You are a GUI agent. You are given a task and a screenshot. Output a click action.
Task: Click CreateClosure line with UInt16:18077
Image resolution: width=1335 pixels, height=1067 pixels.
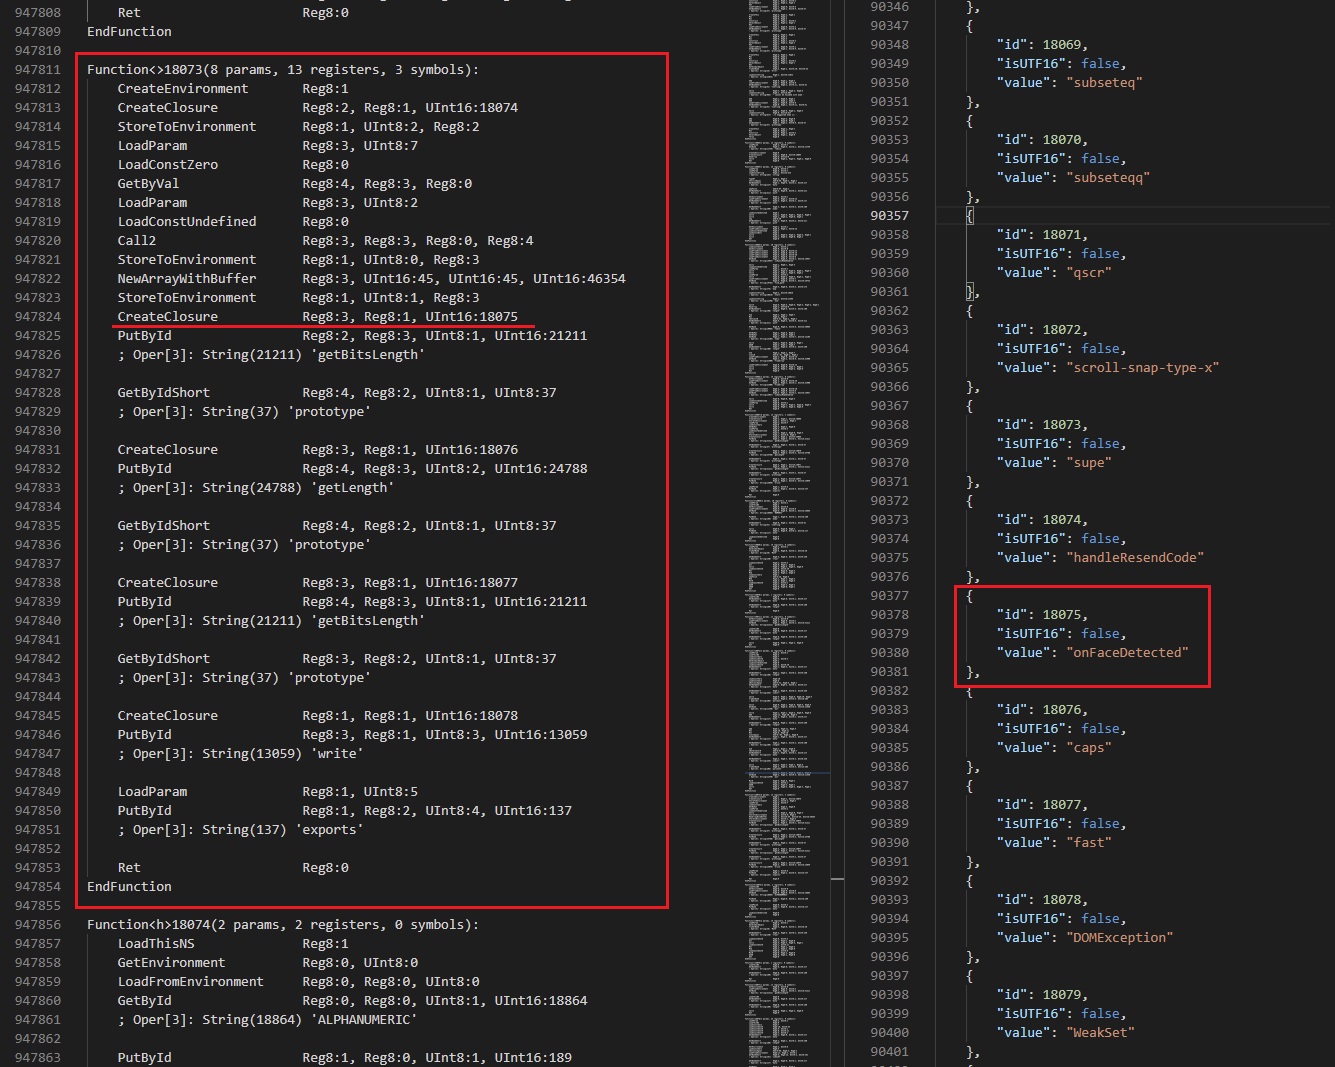tap(318, 583)
